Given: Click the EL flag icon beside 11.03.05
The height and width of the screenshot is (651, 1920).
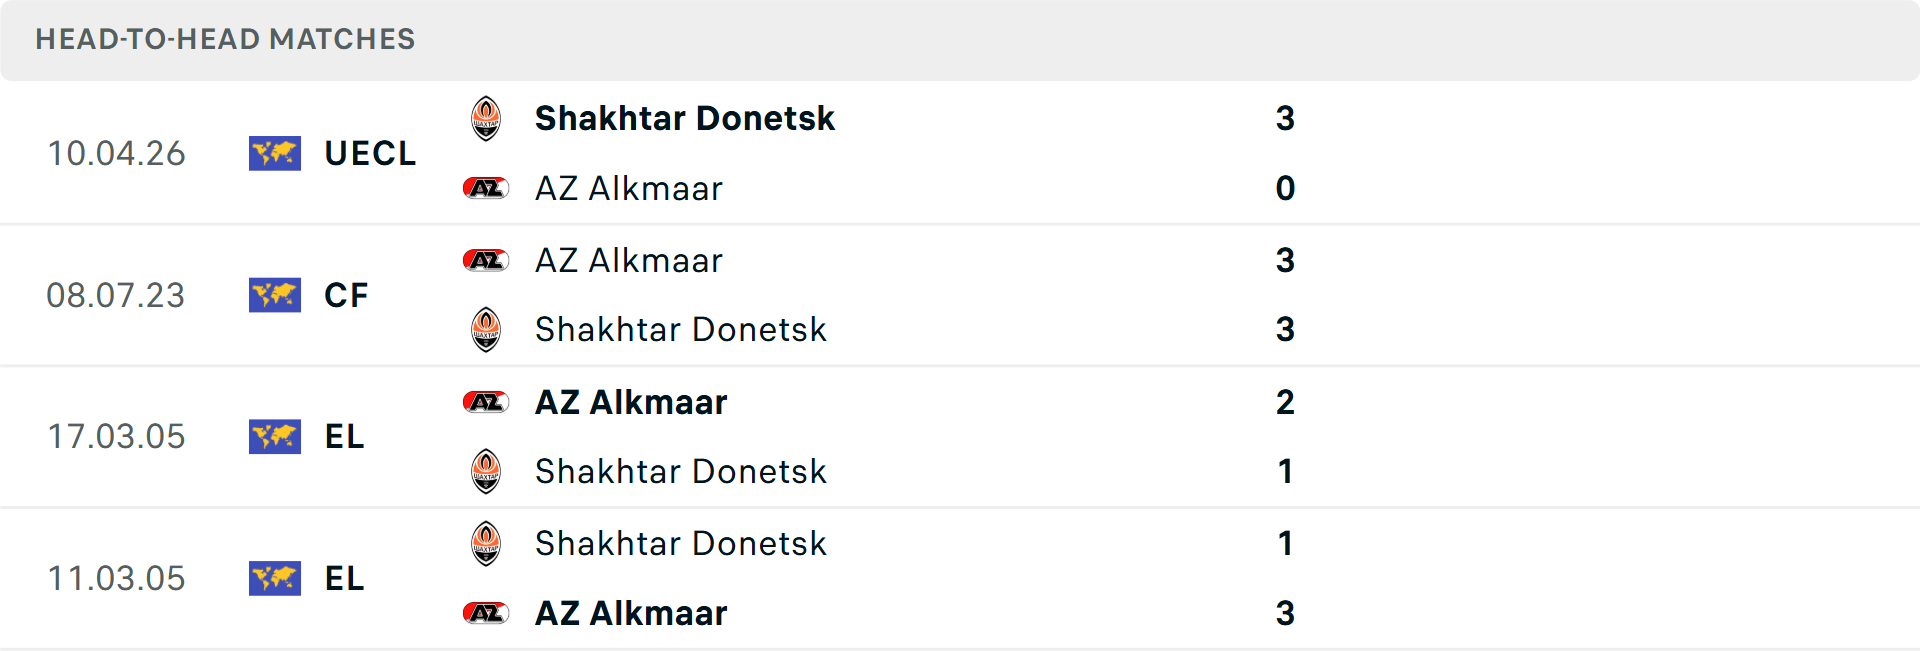Looking at the screenshot, I should (275, 579).
